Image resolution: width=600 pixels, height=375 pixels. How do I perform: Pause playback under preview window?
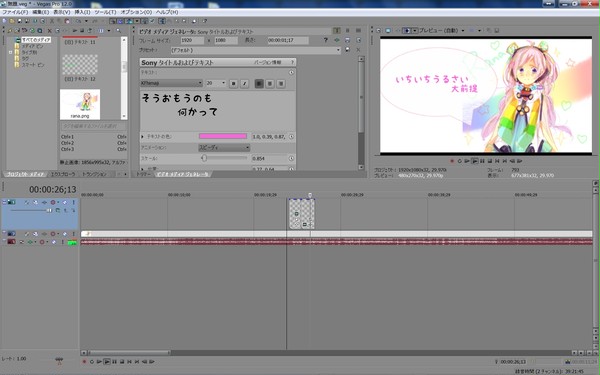(x=482, y=161)
